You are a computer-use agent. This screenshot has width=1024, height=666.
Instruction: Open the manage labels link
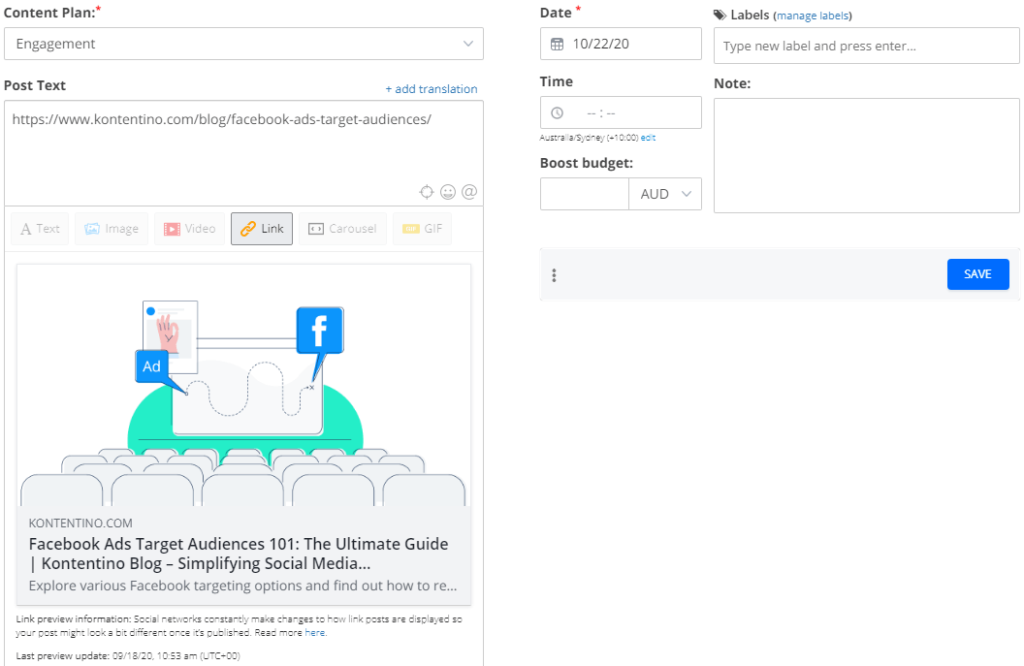click(x=813, y=16)
